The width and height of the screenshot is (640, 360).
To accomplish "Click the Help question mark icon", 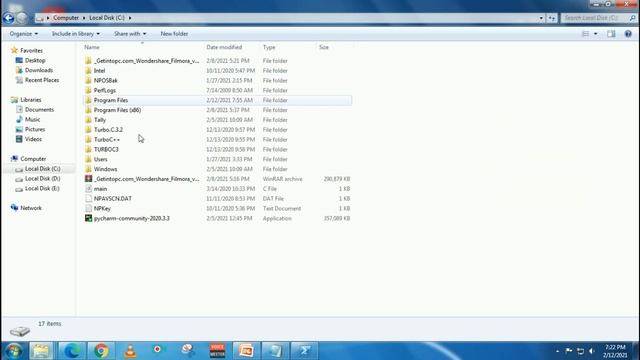I will (x=628, y=34).
